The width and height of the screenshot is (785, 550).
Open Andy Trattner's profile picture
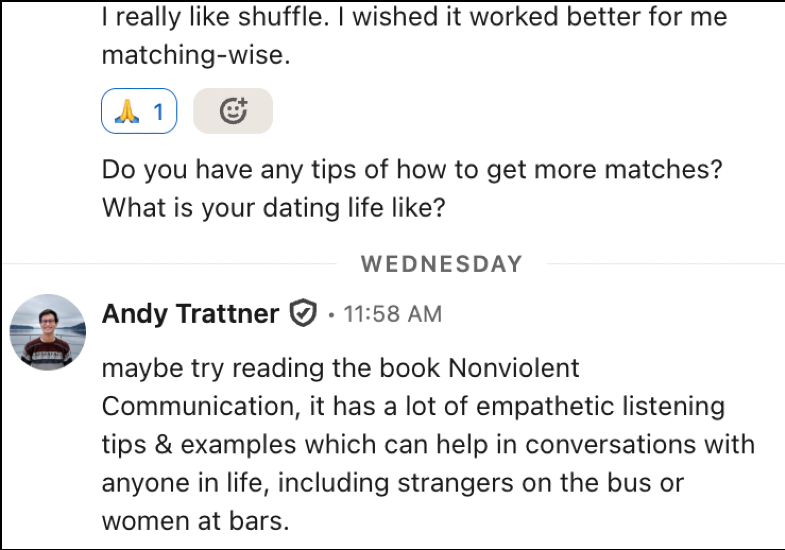pyautogui.click(x=47, y=332)
